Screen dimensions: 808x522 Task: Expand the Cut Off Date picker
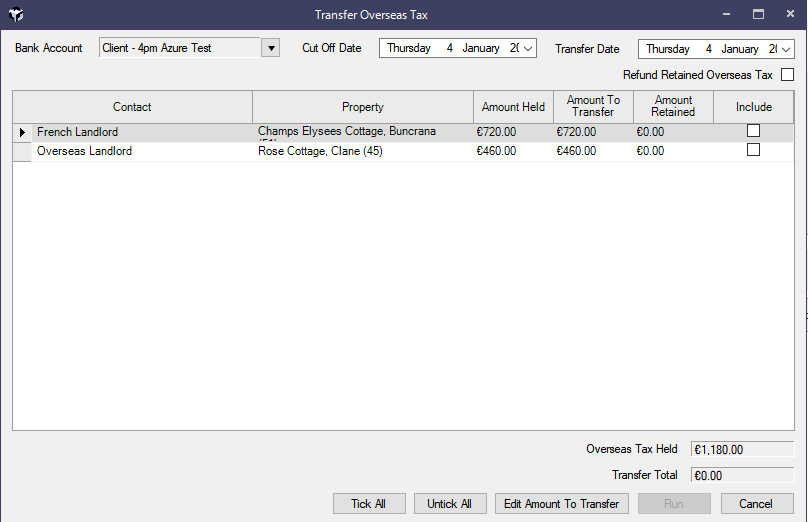click(529, 48)
